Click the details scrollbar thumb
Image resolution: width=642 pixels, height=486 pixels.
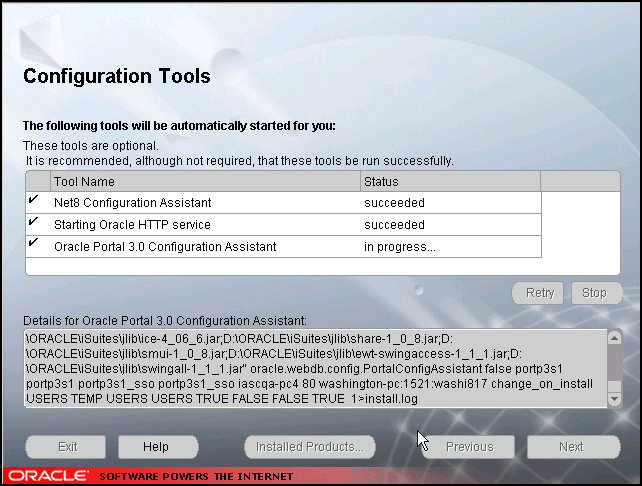click(x=614, y=386)
